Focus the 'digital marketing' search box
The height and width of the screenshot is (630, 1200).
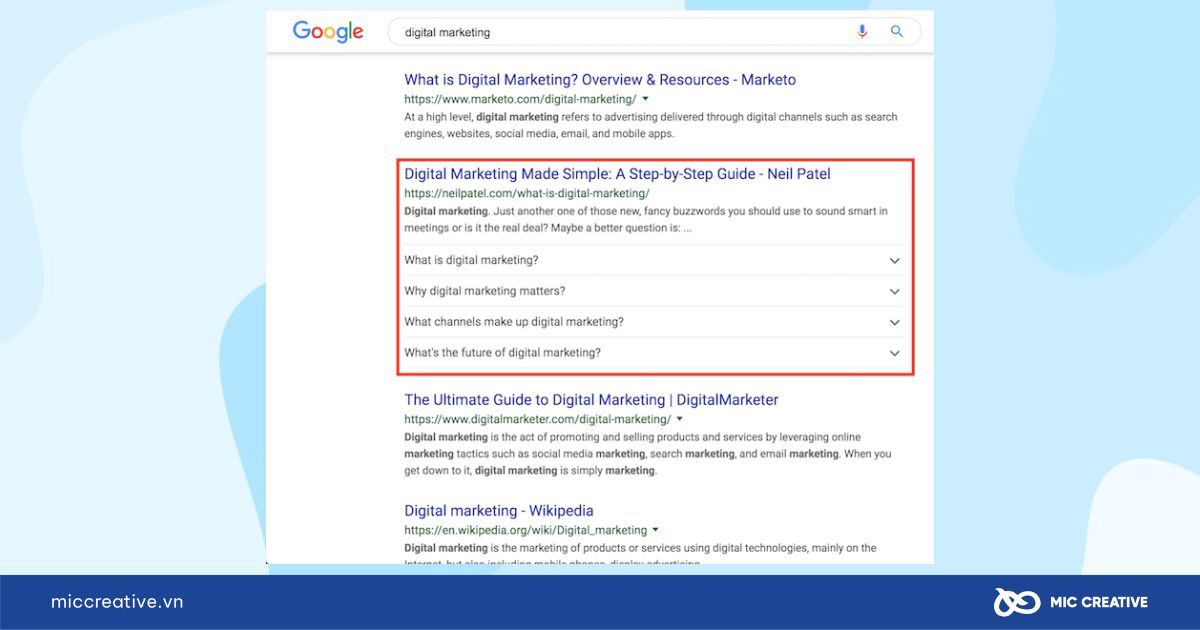tap(654, 32)
